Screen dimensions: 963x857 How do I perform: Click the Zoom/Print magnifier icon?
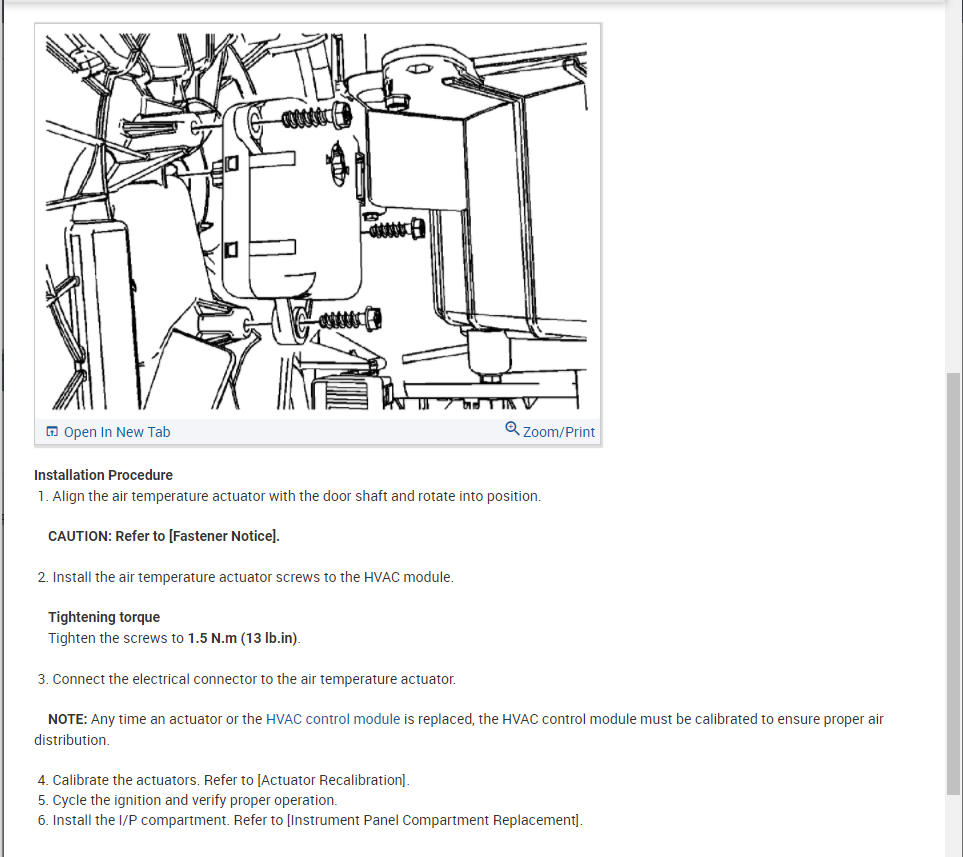[x=512, y=428]
